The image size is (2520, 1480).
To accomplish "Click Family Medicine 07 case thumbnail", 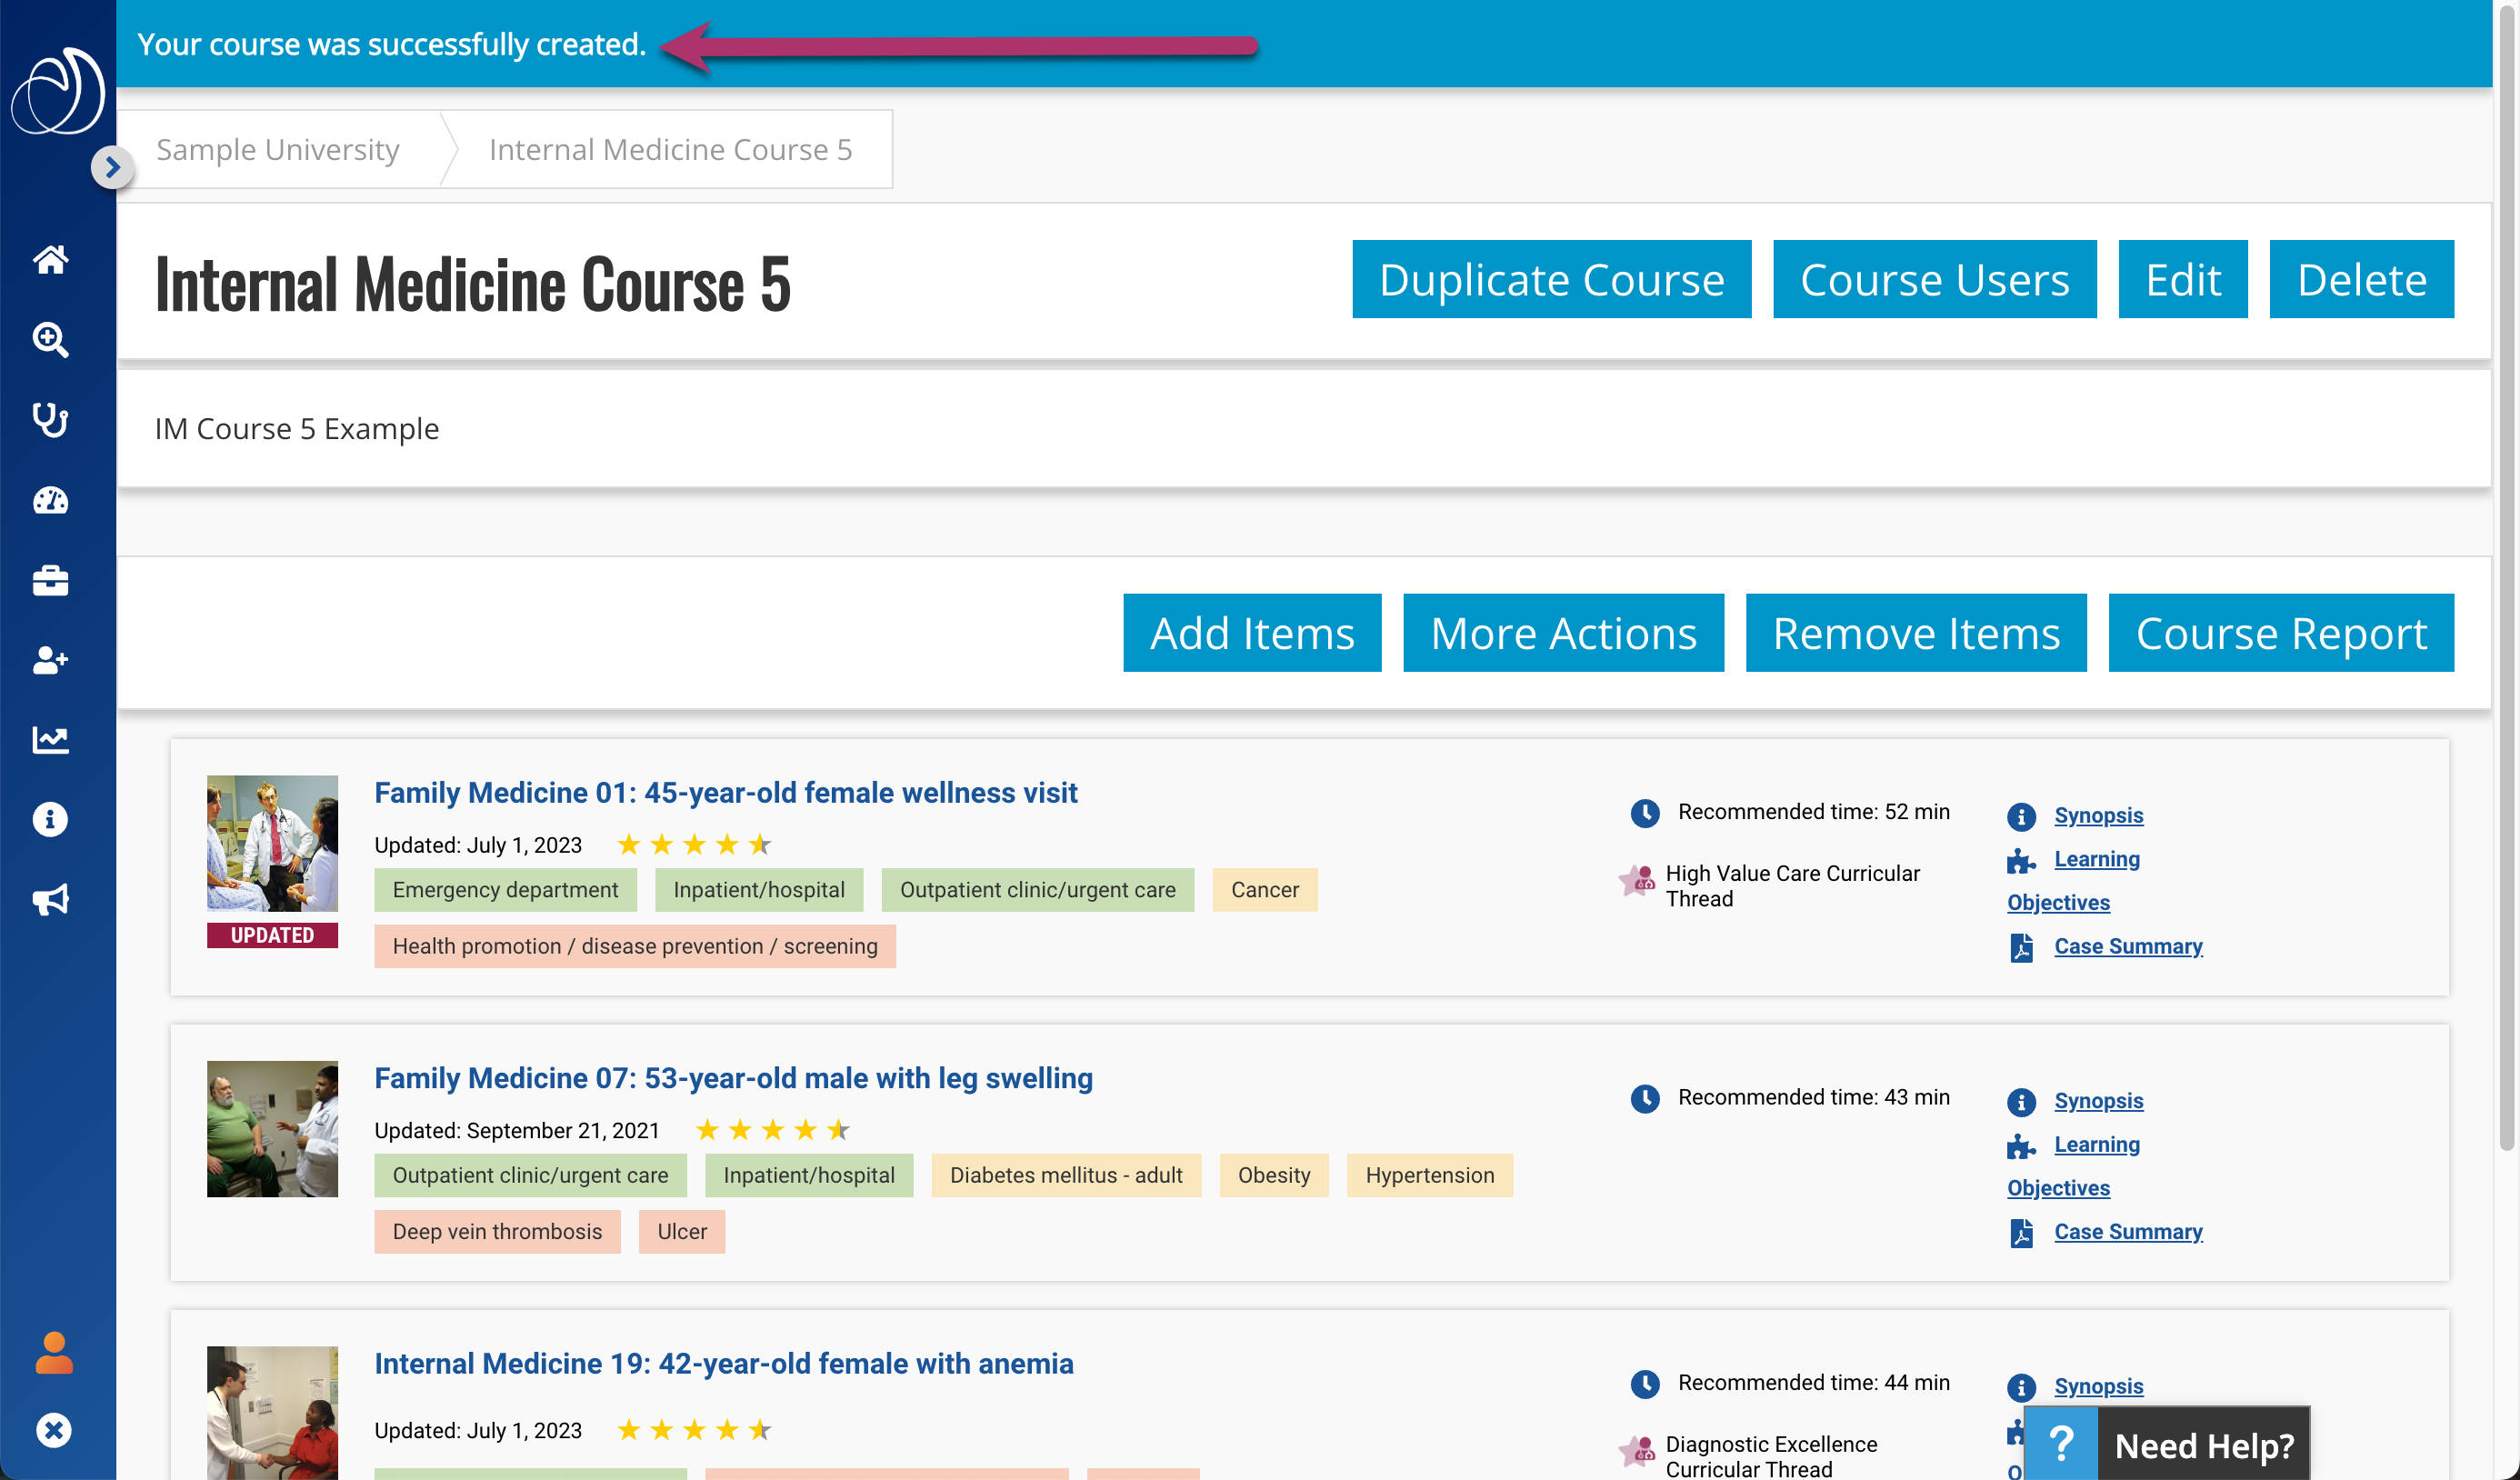I will pyautogui.click(x=272, y=1128).
